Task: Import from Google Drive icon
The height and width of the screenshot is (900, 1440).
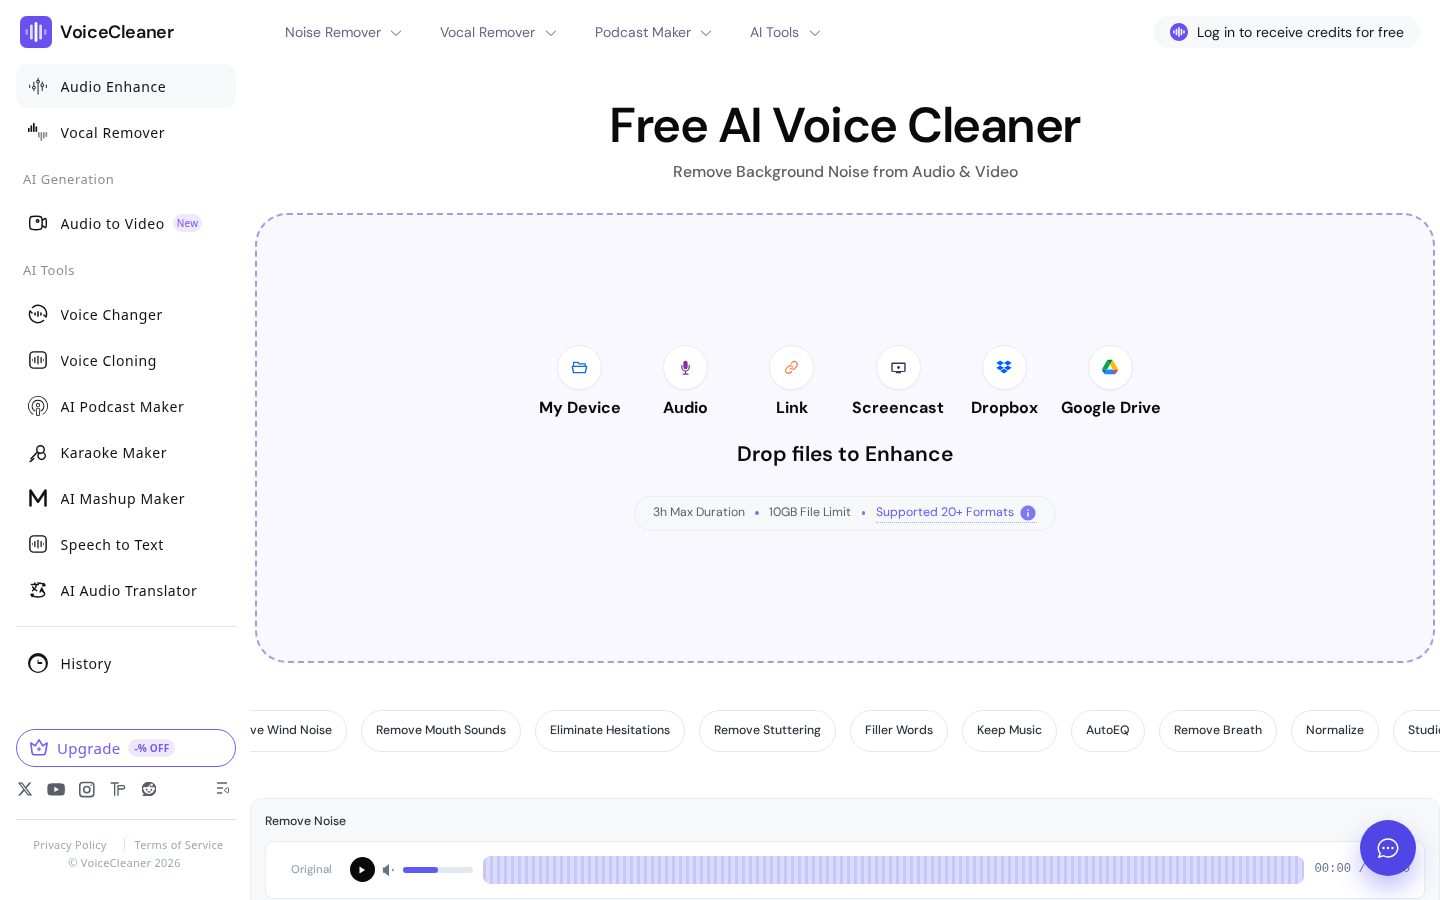Action: (1110, 368)
